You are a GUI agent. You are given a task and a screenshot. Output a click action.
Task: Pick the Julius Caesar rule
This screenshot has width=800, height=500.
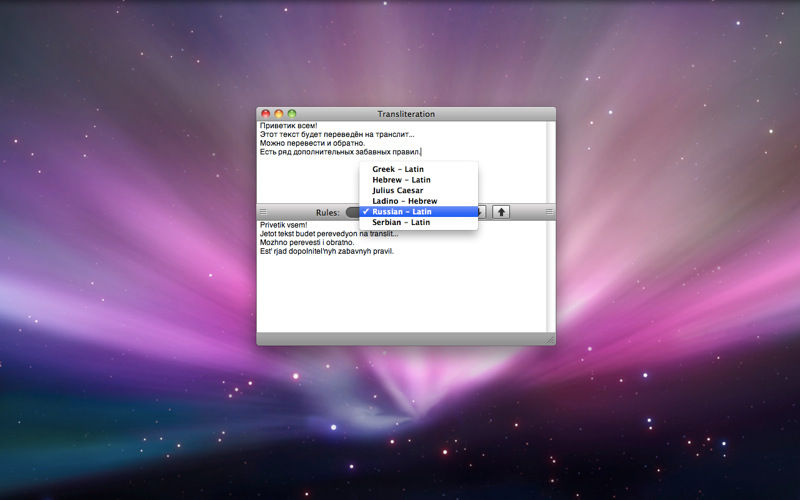[398, 191]
